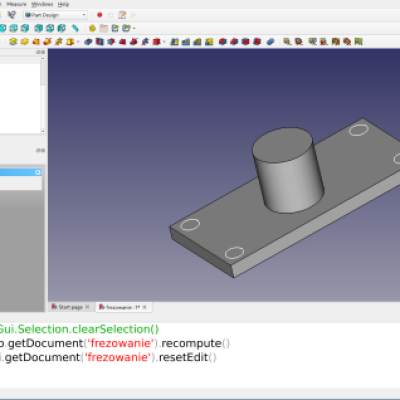This screenshot has width=400, height=400.
Task: Click the blue Pocket tool icon
Action: click(88, 42)
